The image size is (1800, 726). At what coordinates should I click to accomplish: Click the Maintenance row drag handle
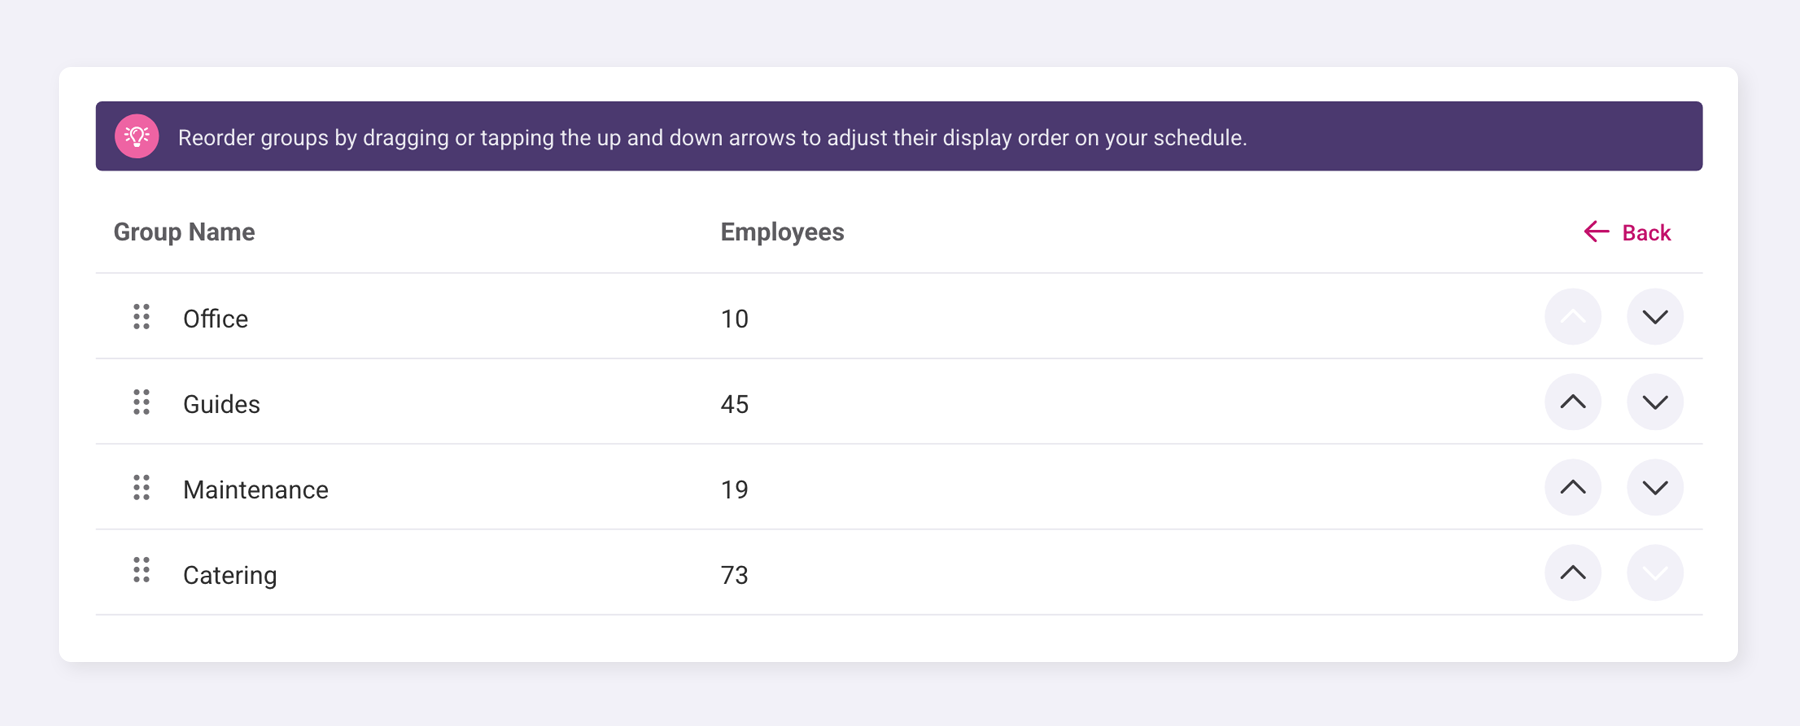click(141, 488)
